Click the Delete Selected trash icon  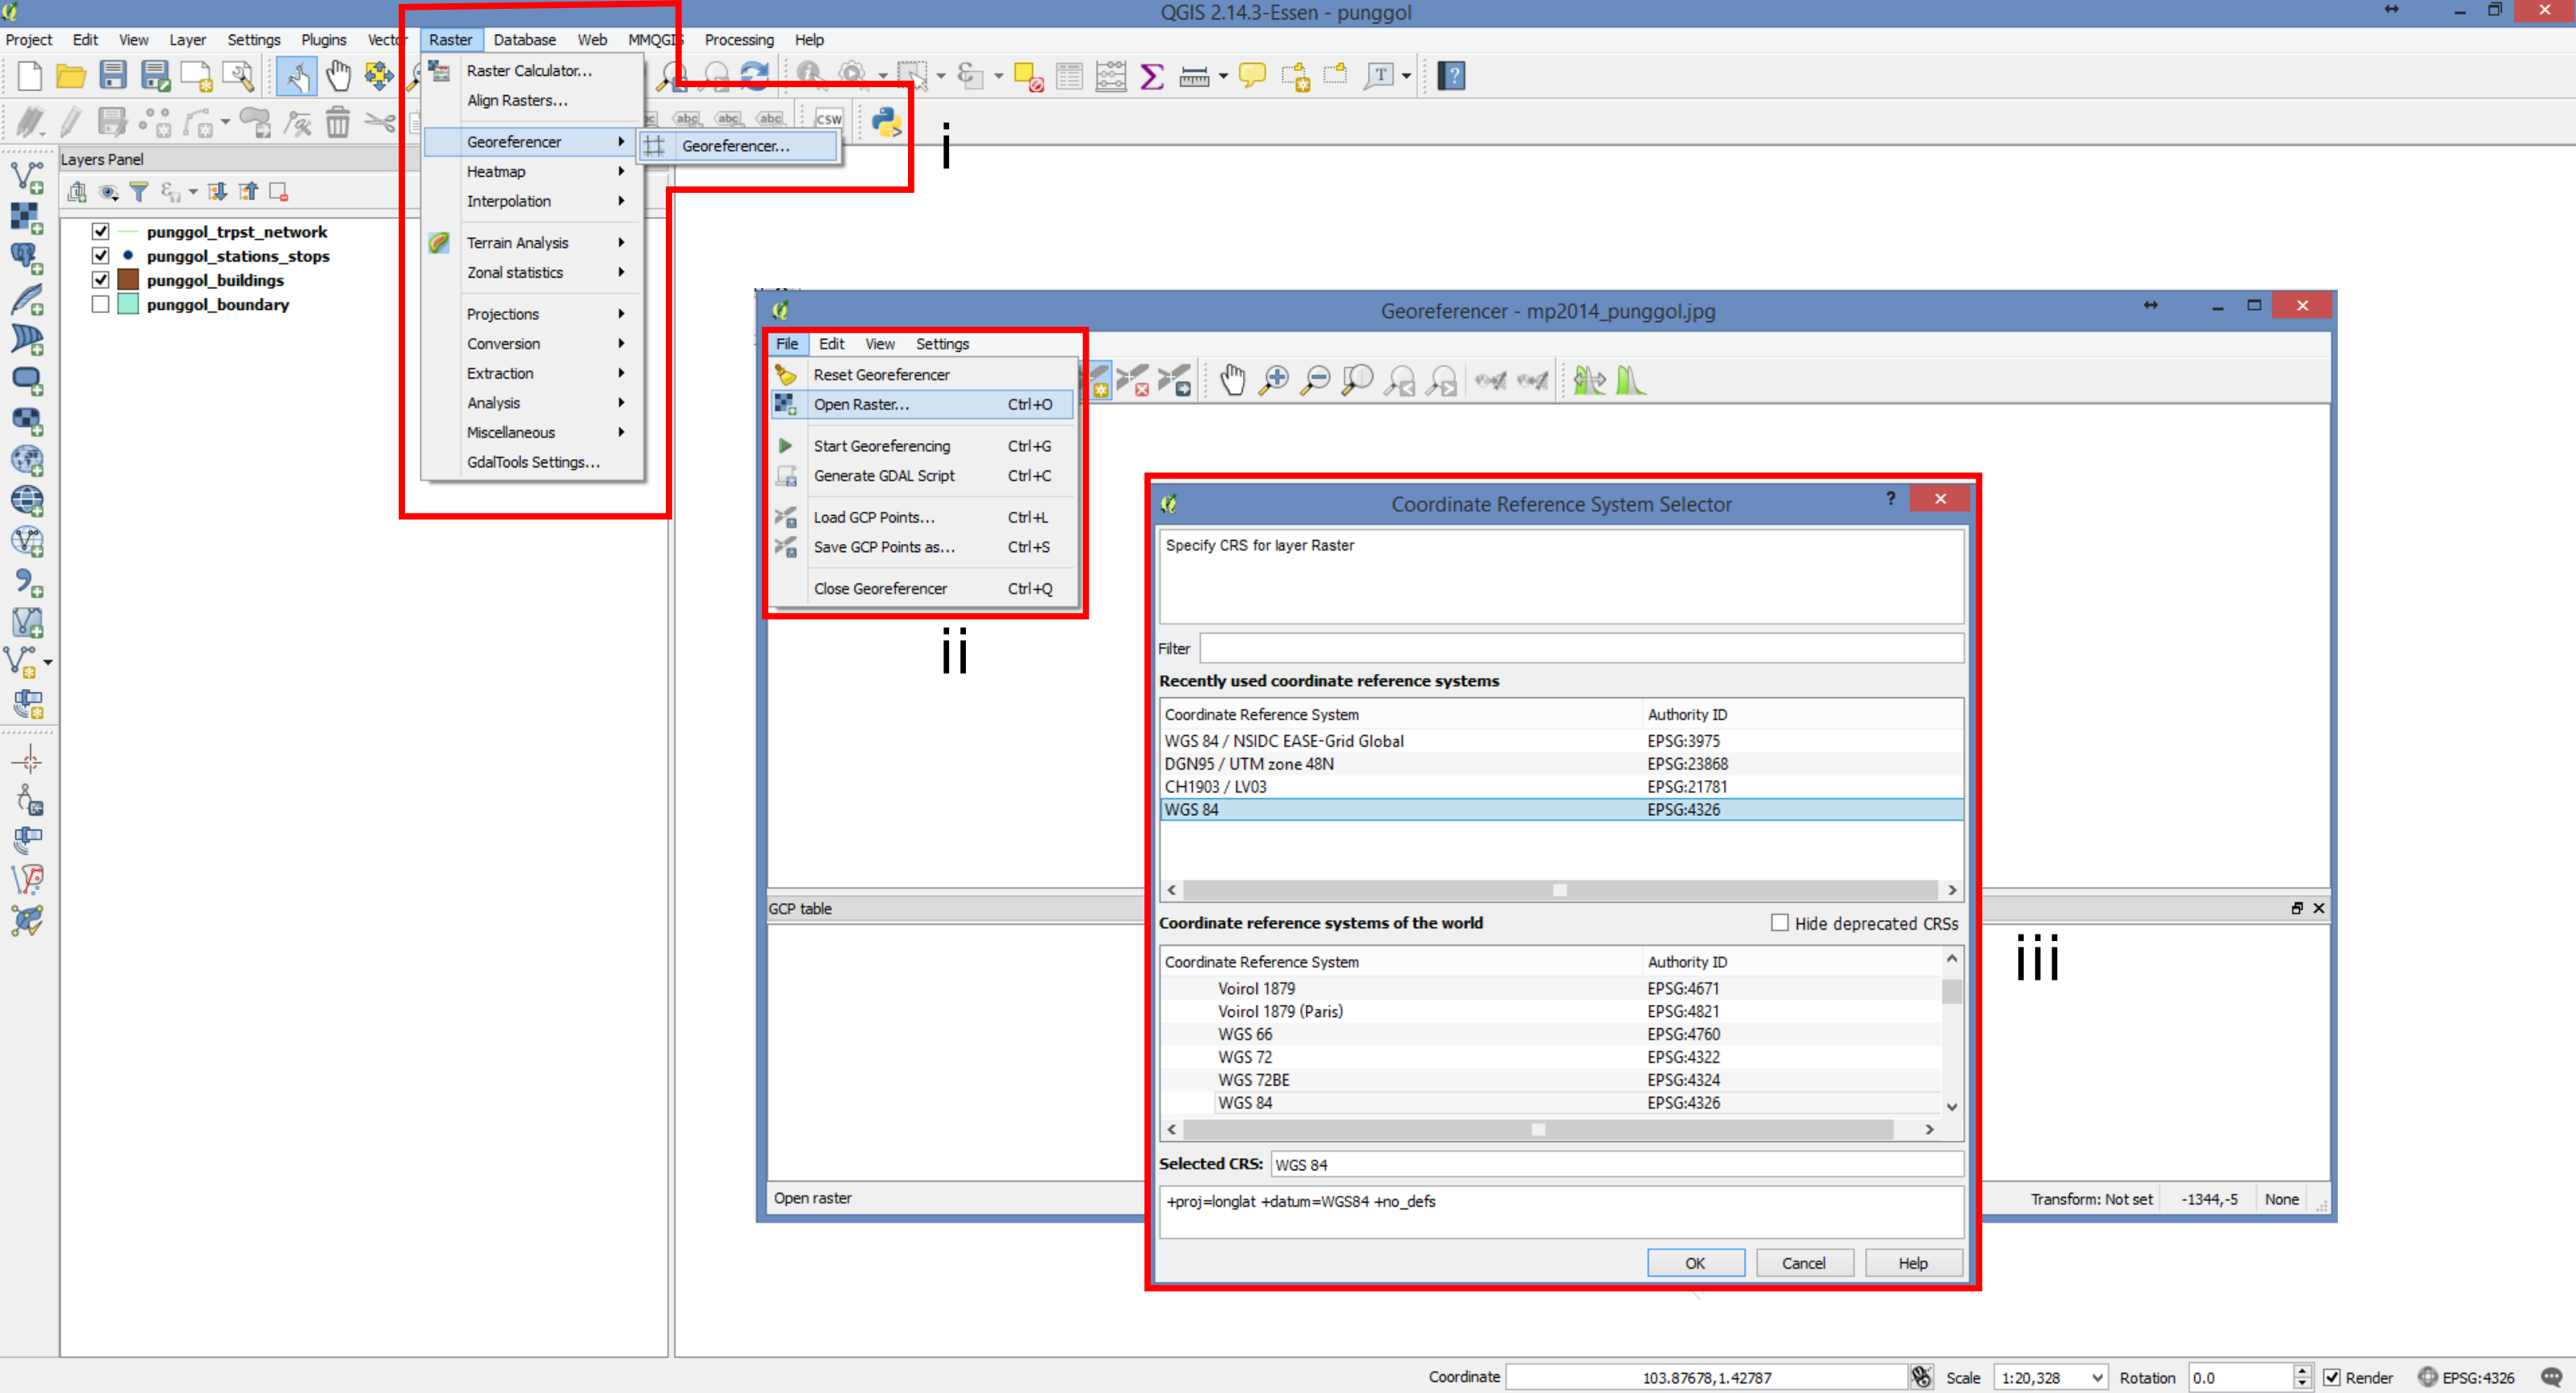pyautogui.click(x=338, y=123)
